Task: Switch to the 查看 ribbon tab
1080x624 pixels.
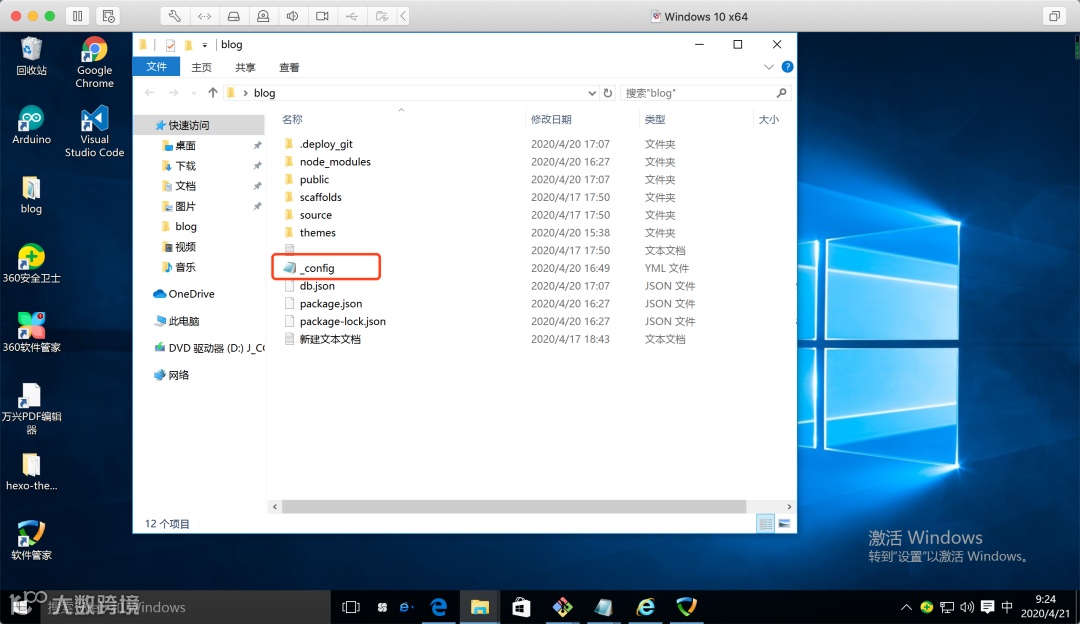Action: [289, 67]
